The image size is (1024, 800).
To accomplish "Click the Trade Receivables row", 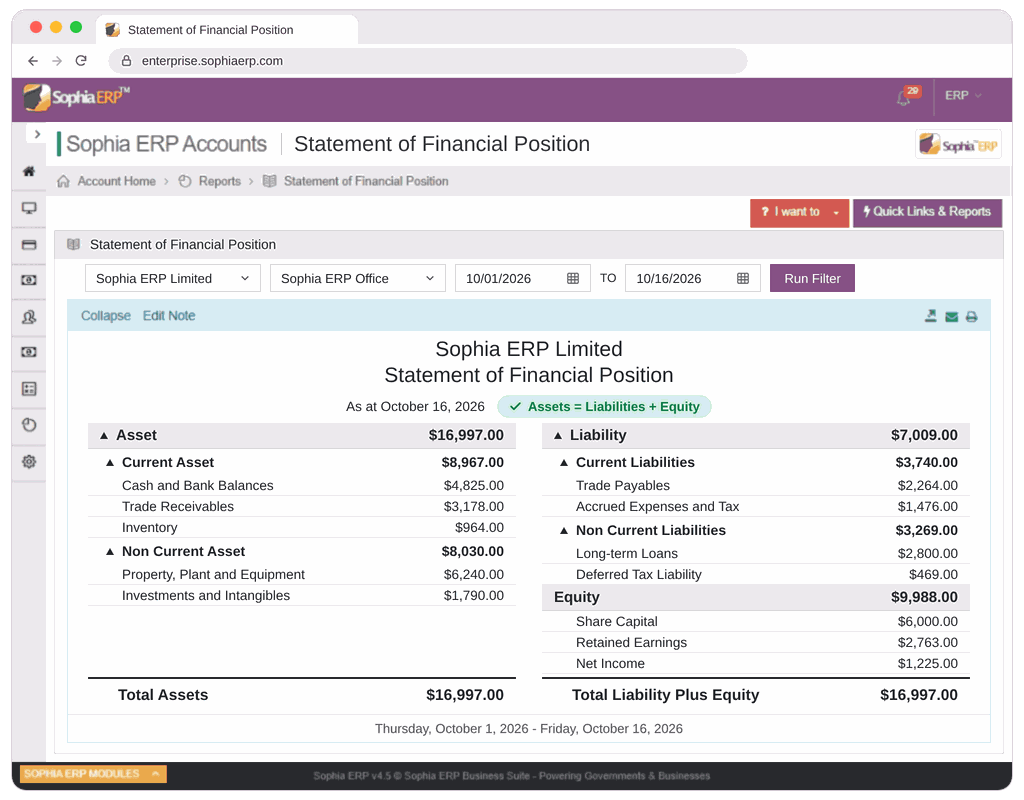I will point(302,506).
